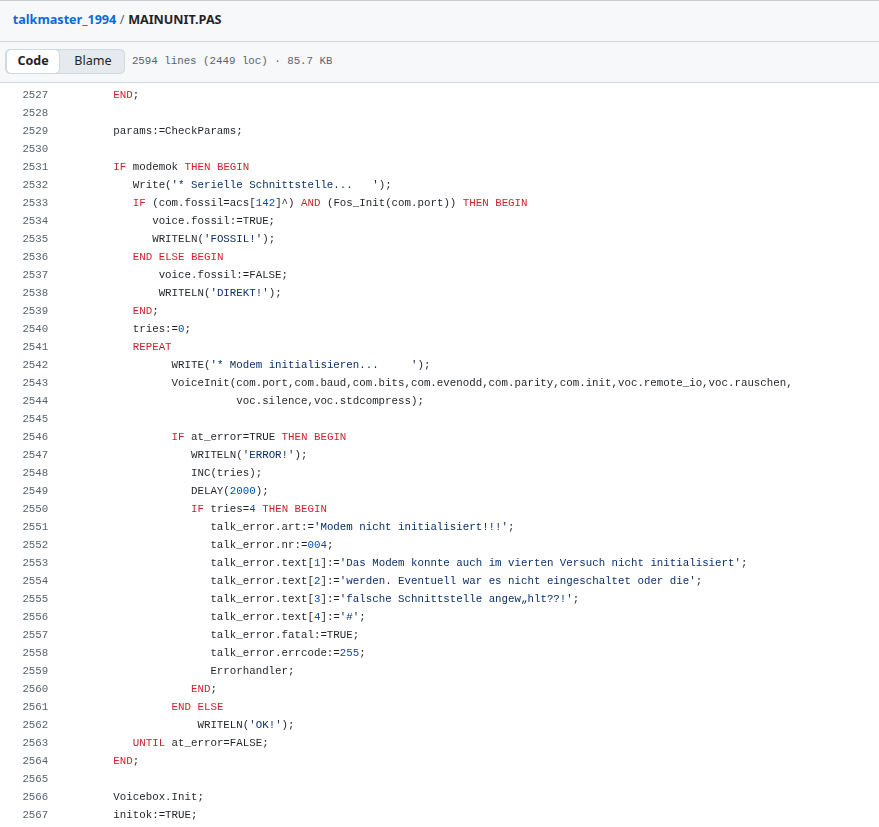The image size is (879, 827).
Task: Click line number 2550
Action: coord(35,509)
